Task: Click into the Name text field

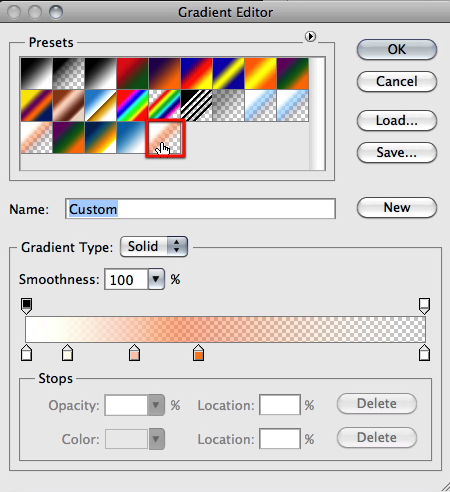Action: click(200, 209)
